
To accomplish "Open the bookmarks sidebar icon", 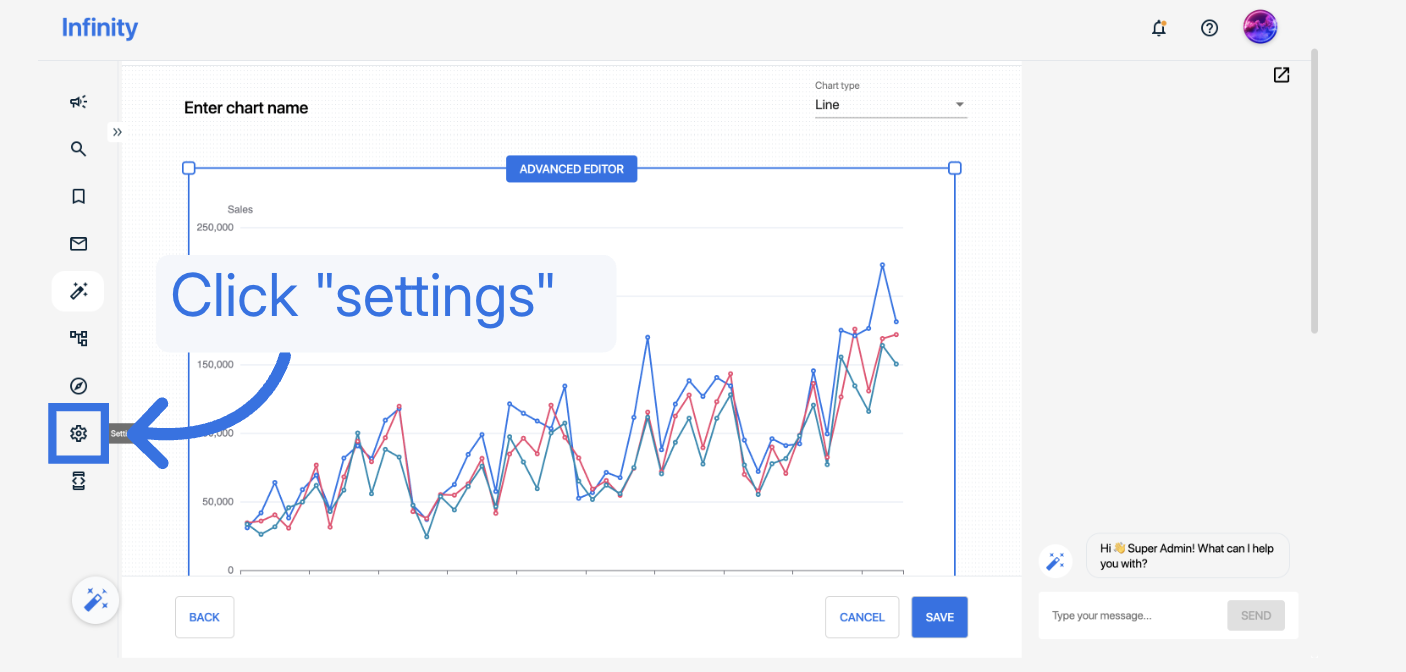I will 78,196.
